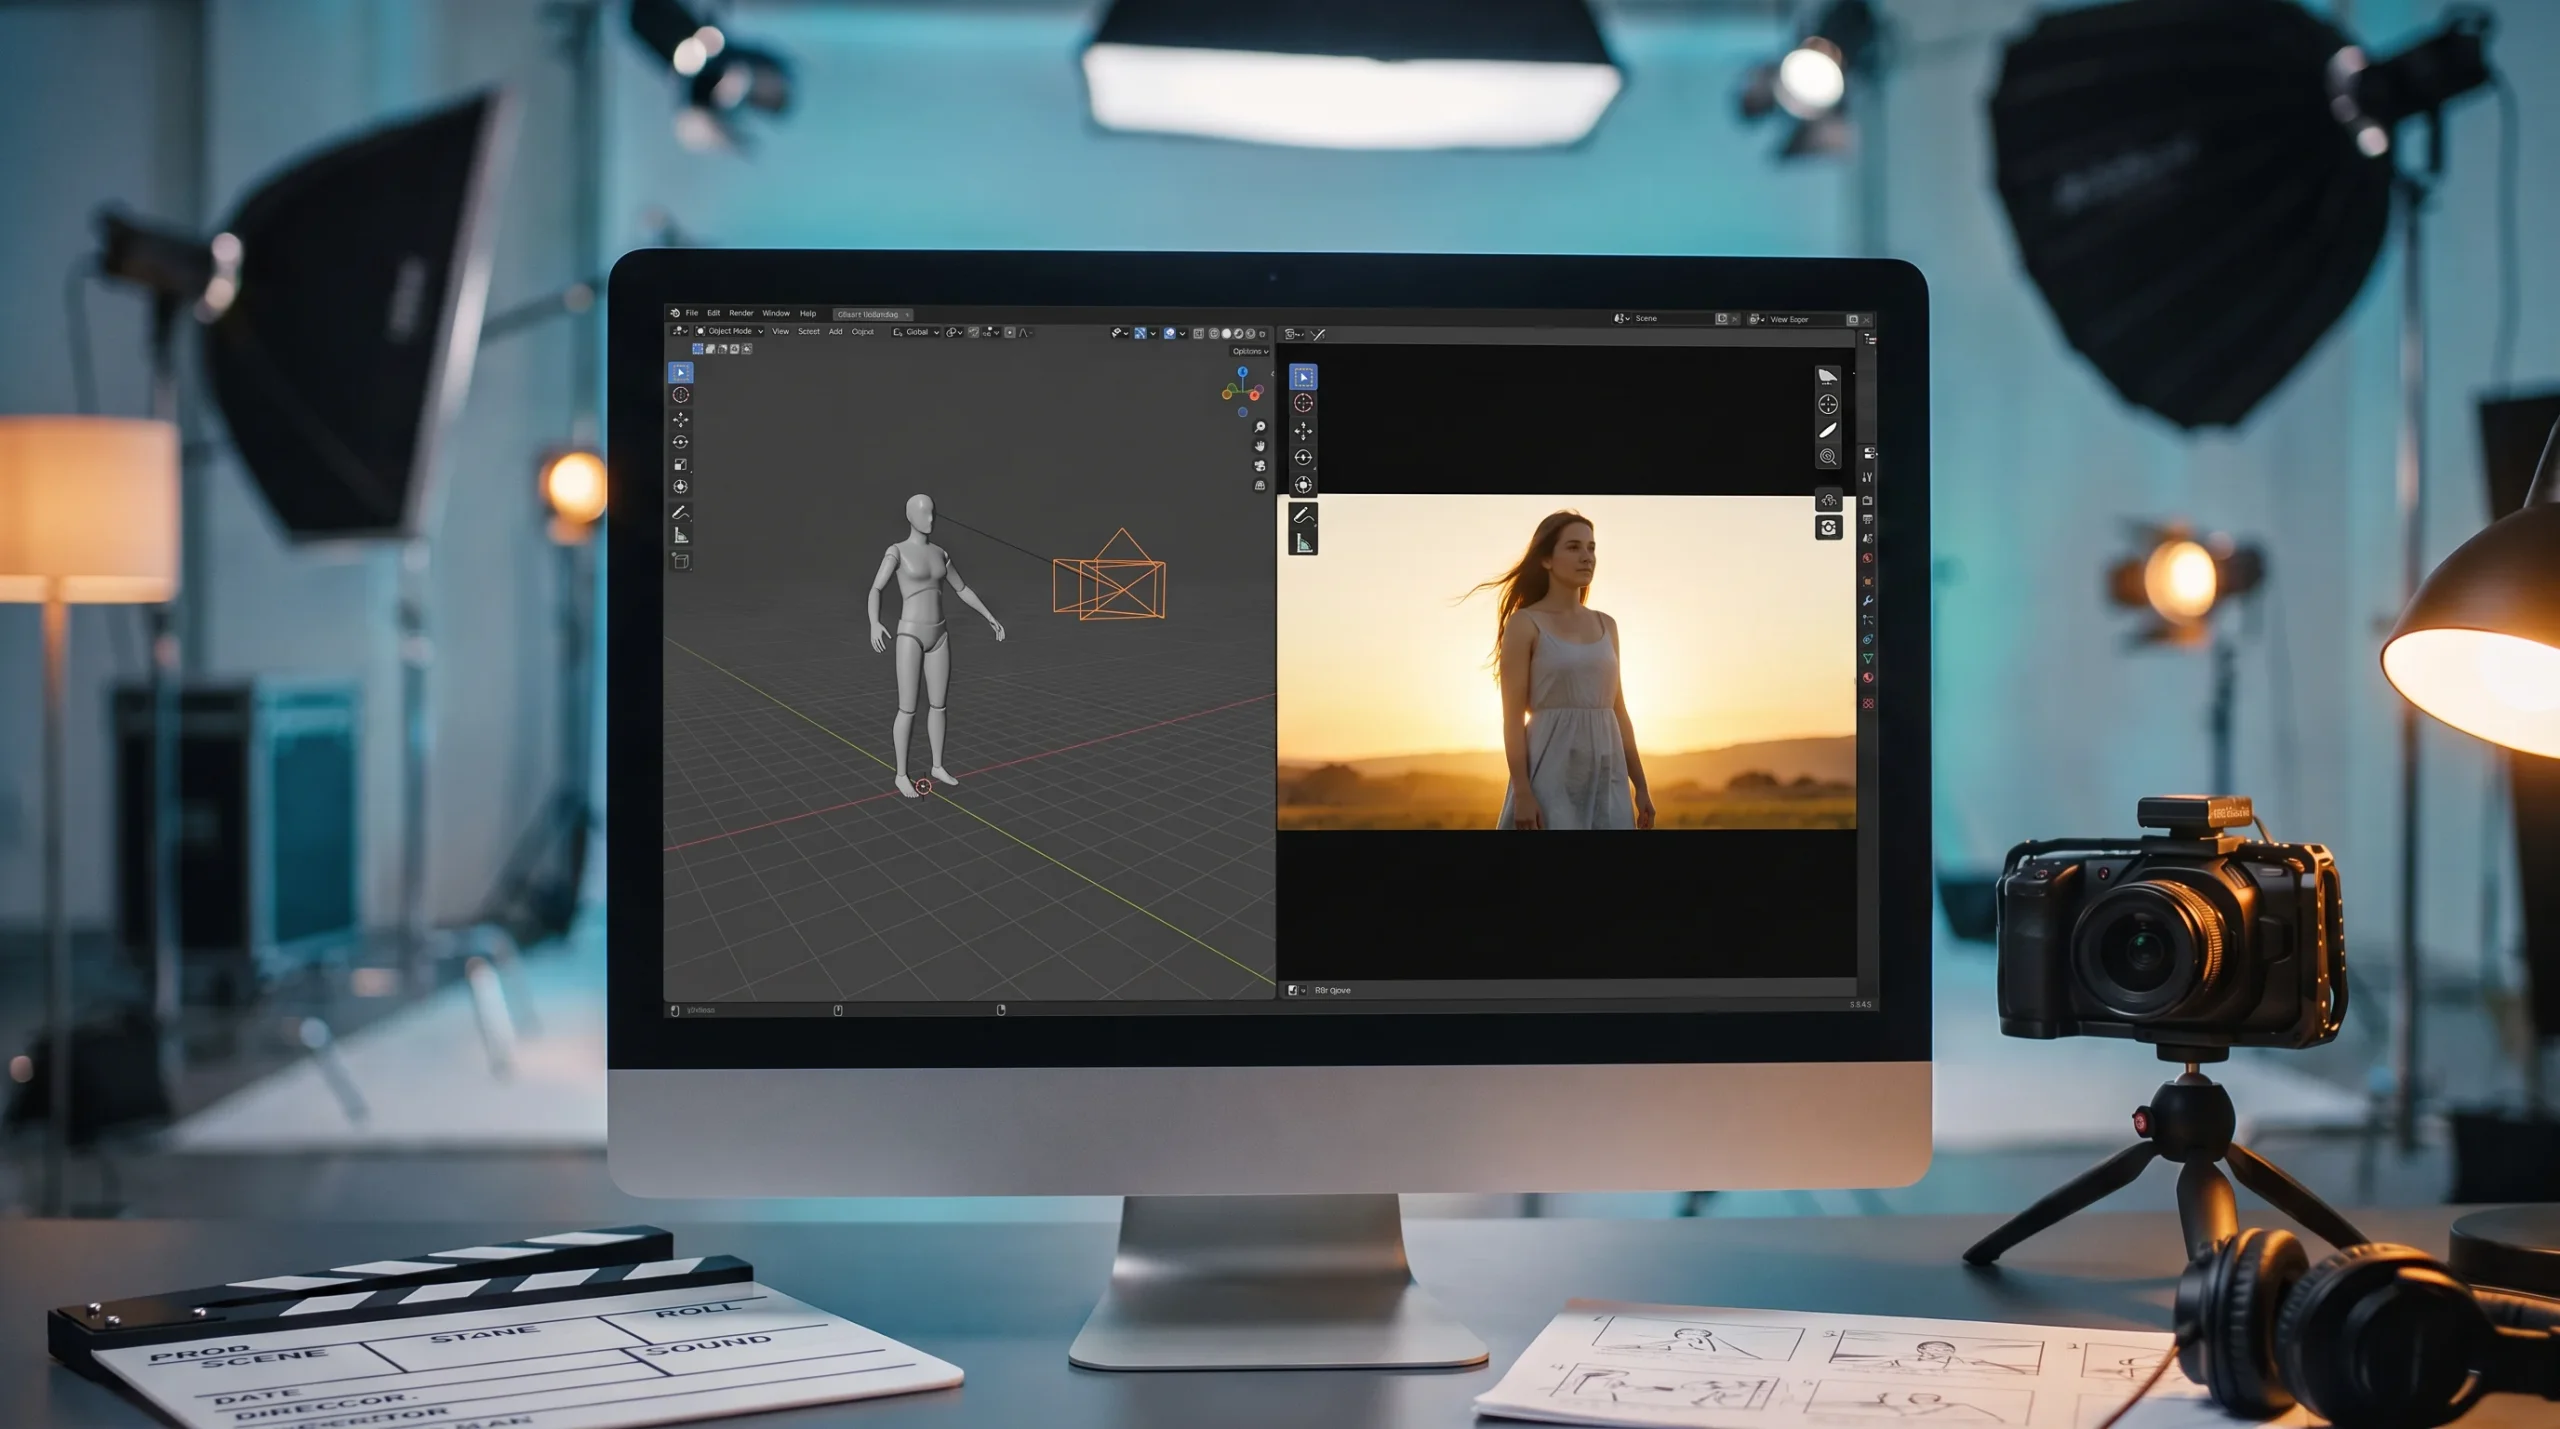
Task: Open the viewport Add menu
Action: pyautogui.click(x=835, y=331)
